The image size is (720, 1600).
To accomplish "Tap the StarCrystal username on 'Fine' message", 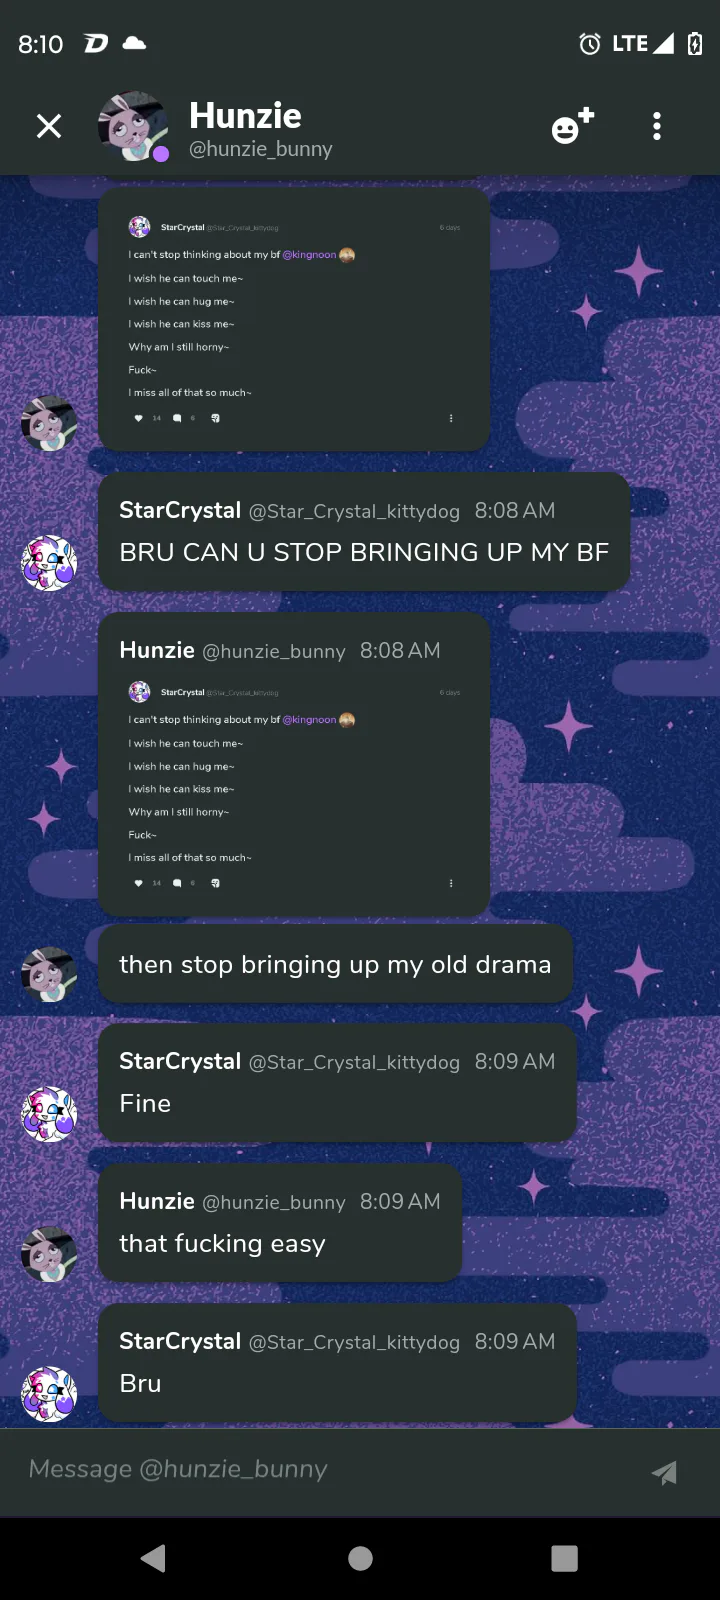I will tap(180, 1061).
